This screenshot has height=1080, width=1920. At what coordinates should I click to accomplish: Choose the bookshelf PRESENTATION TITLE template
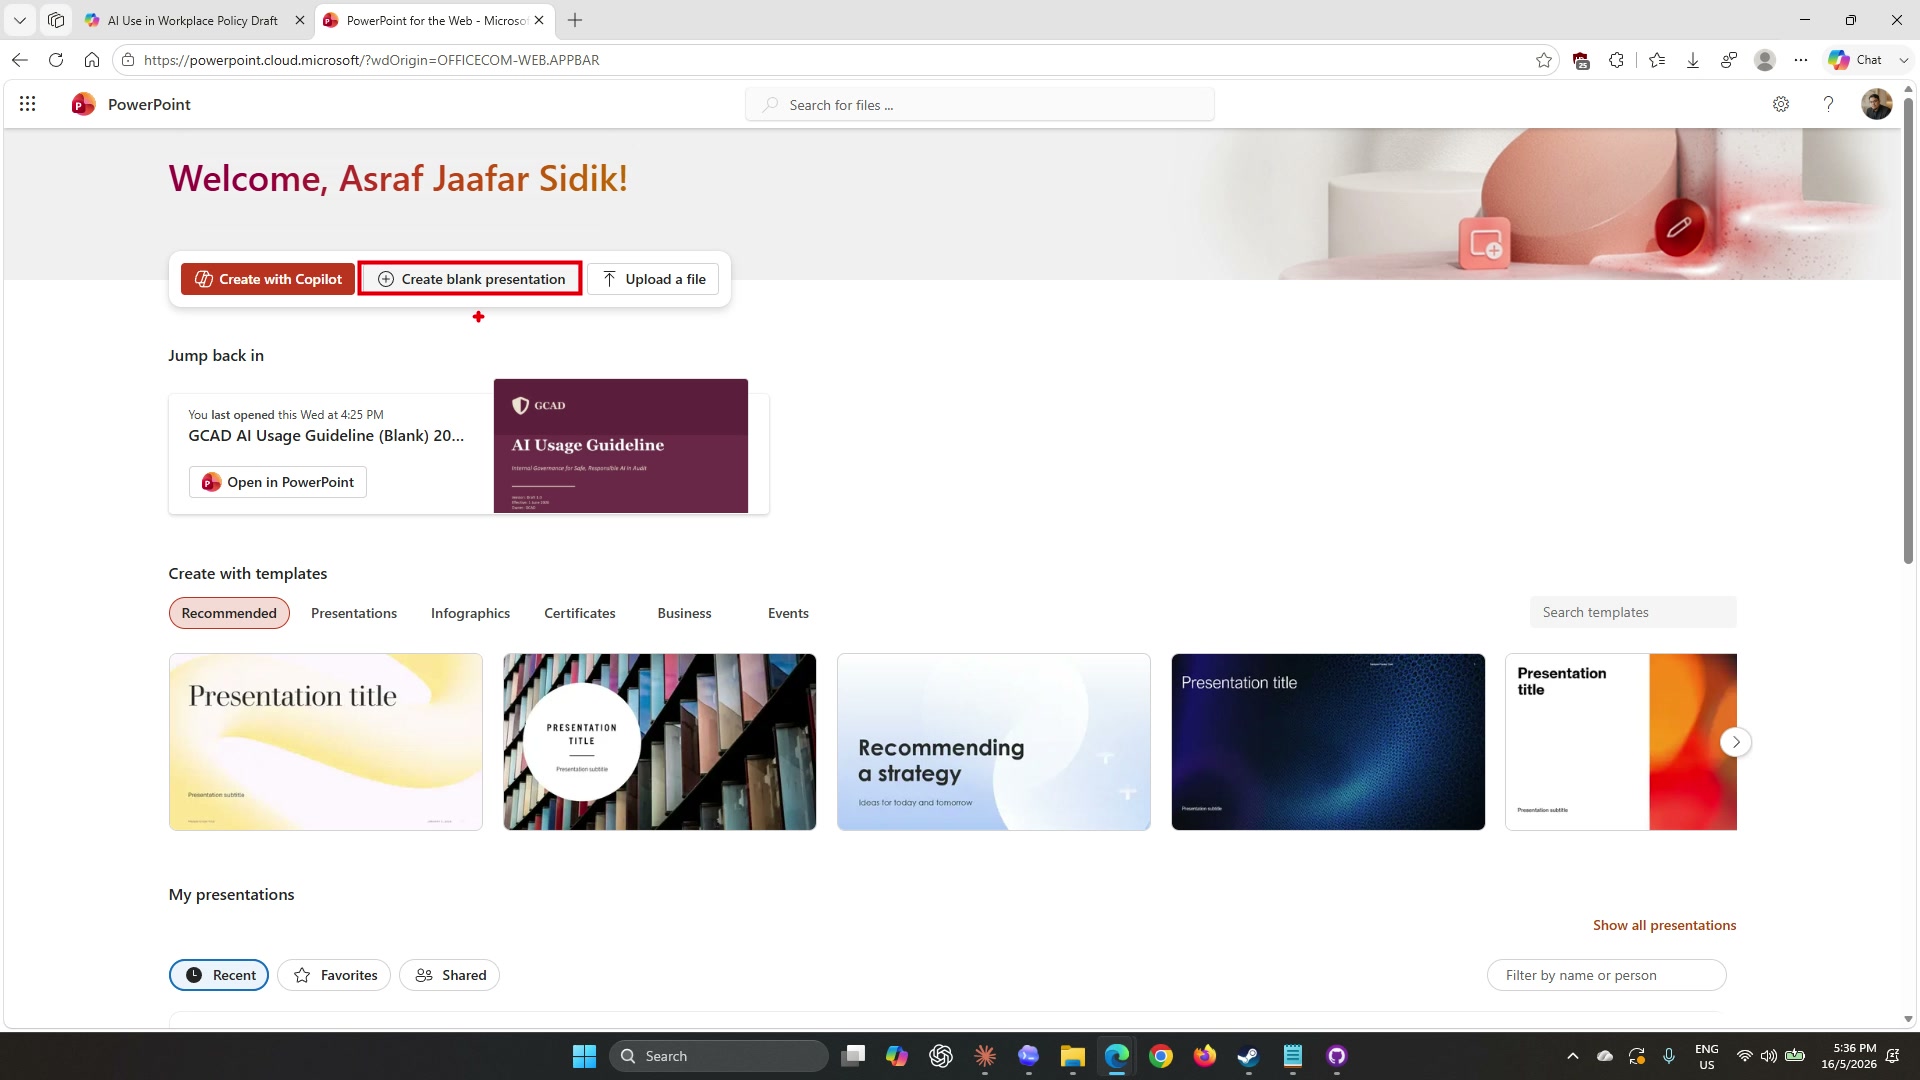point(660,742)
